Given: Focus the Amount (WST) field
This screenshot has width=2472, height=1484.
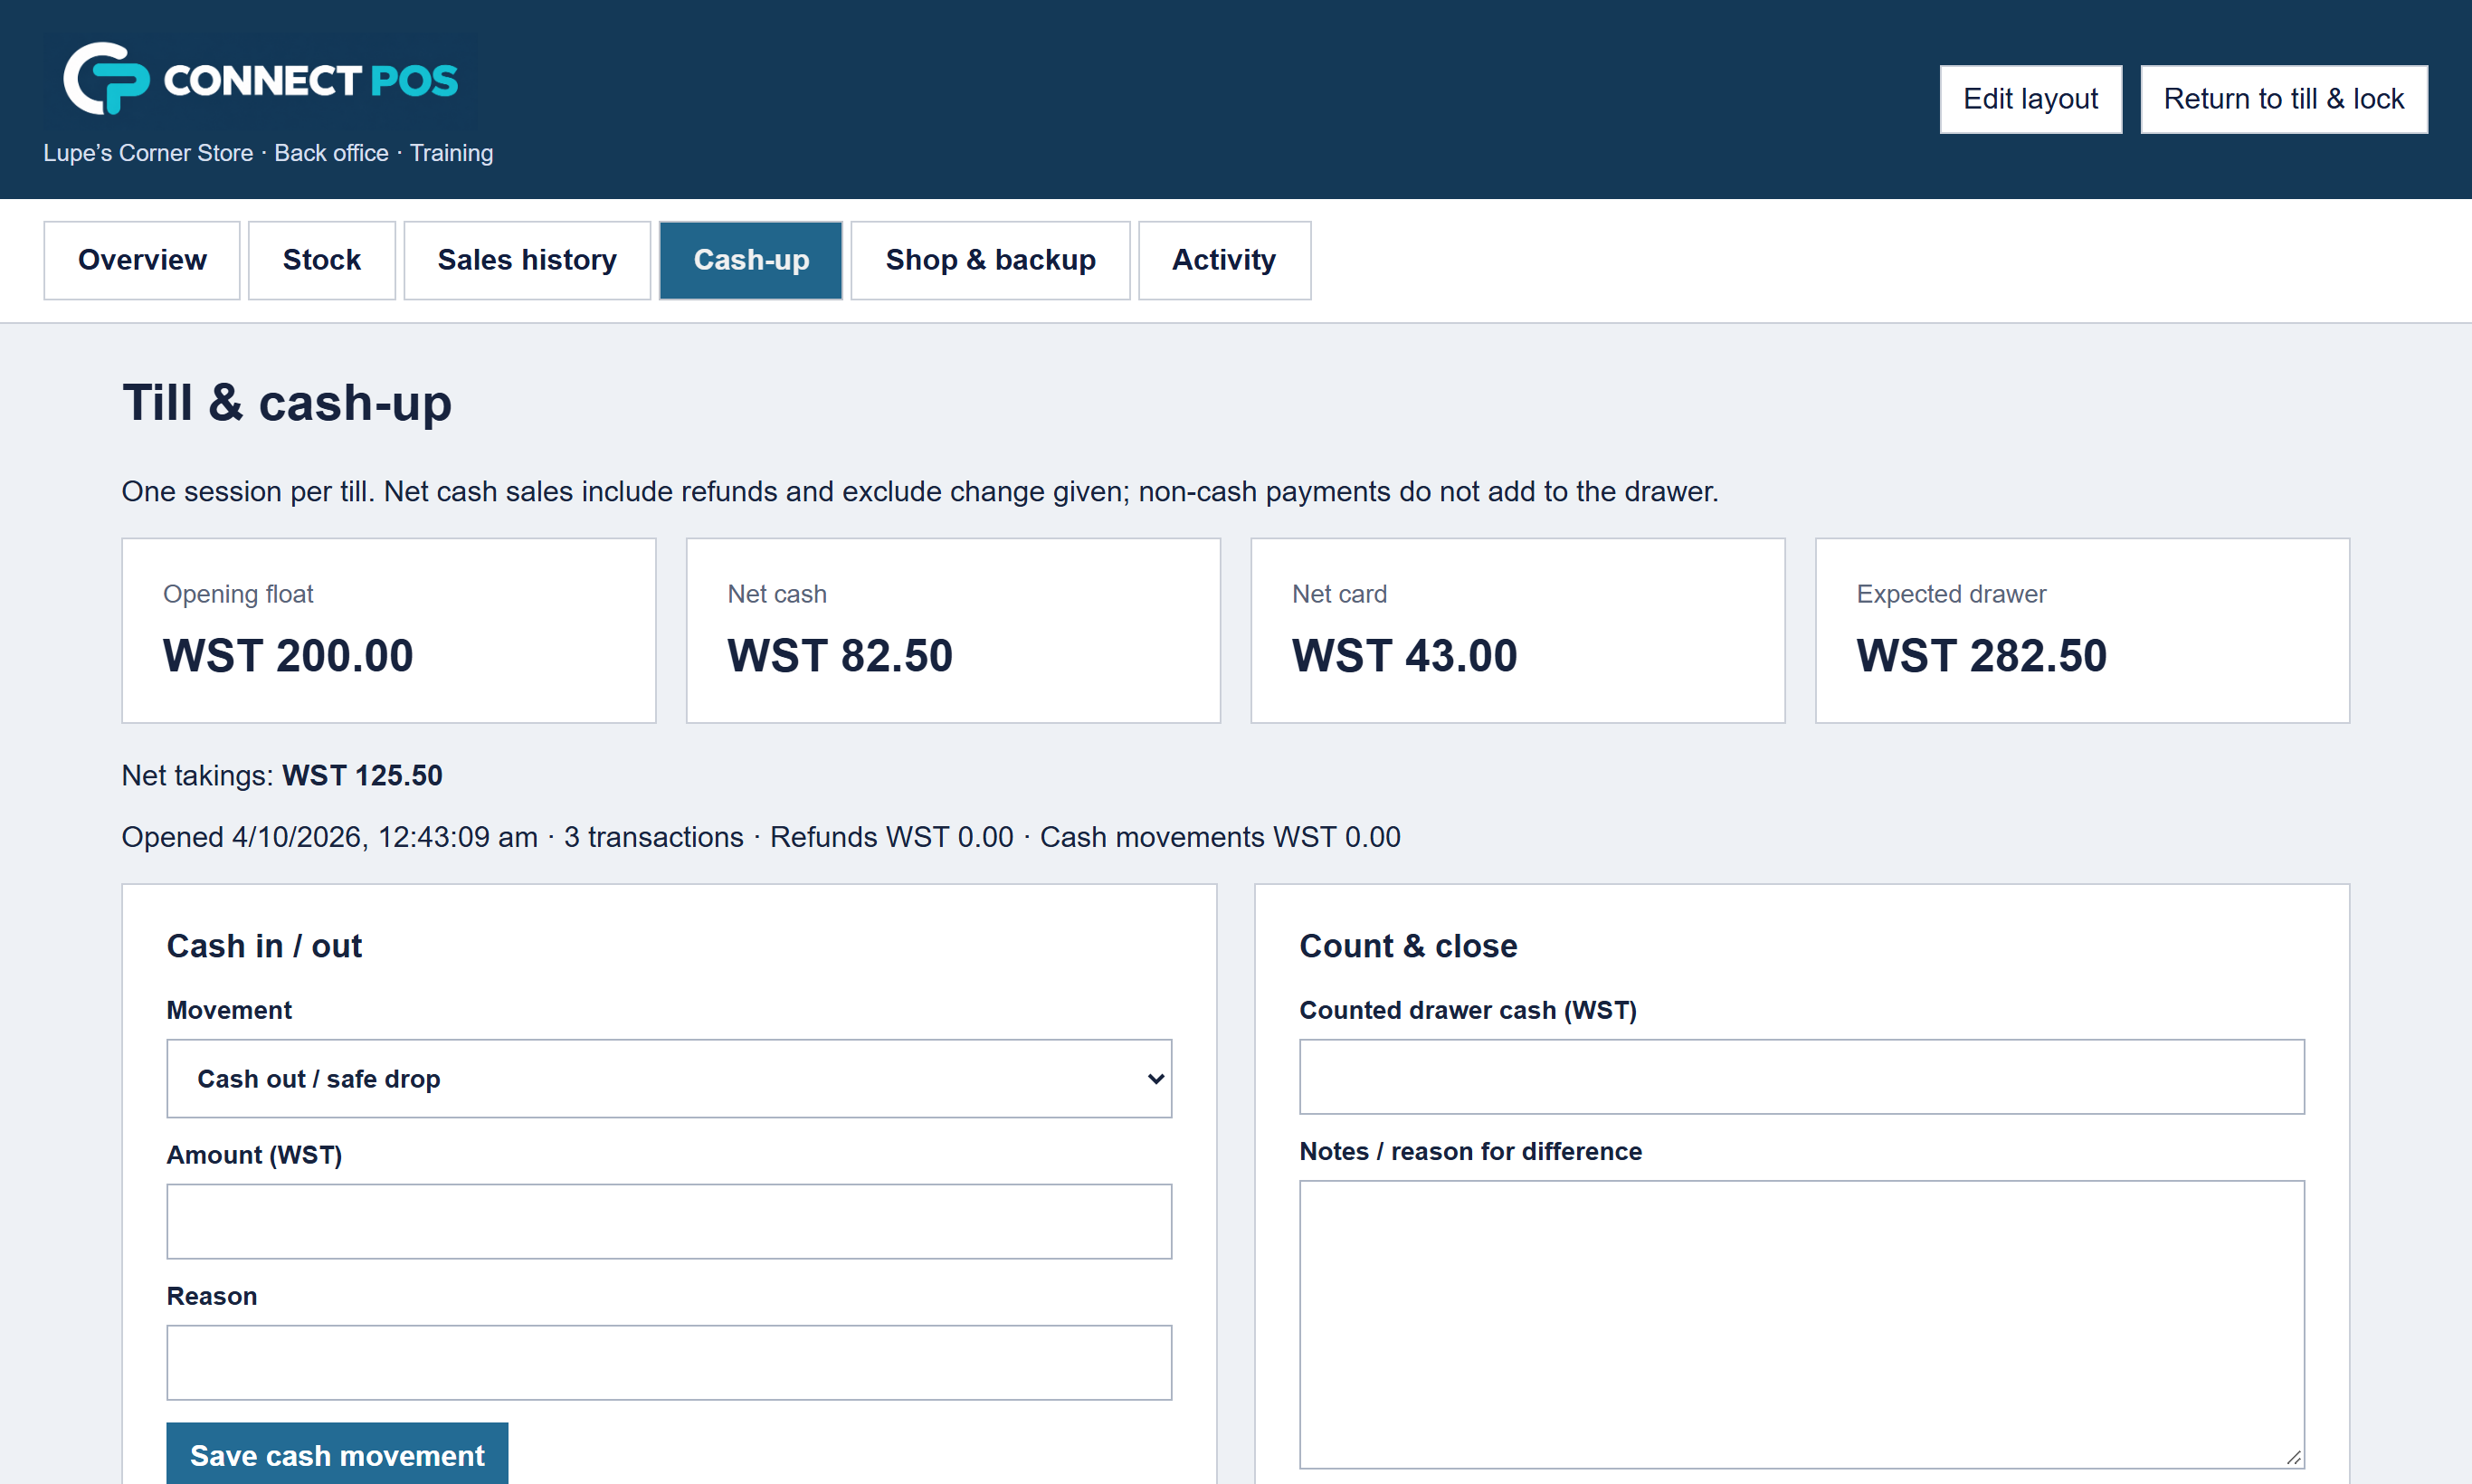Looking at the screenshot, I should pyautogui.click(x=669, y=1221).
